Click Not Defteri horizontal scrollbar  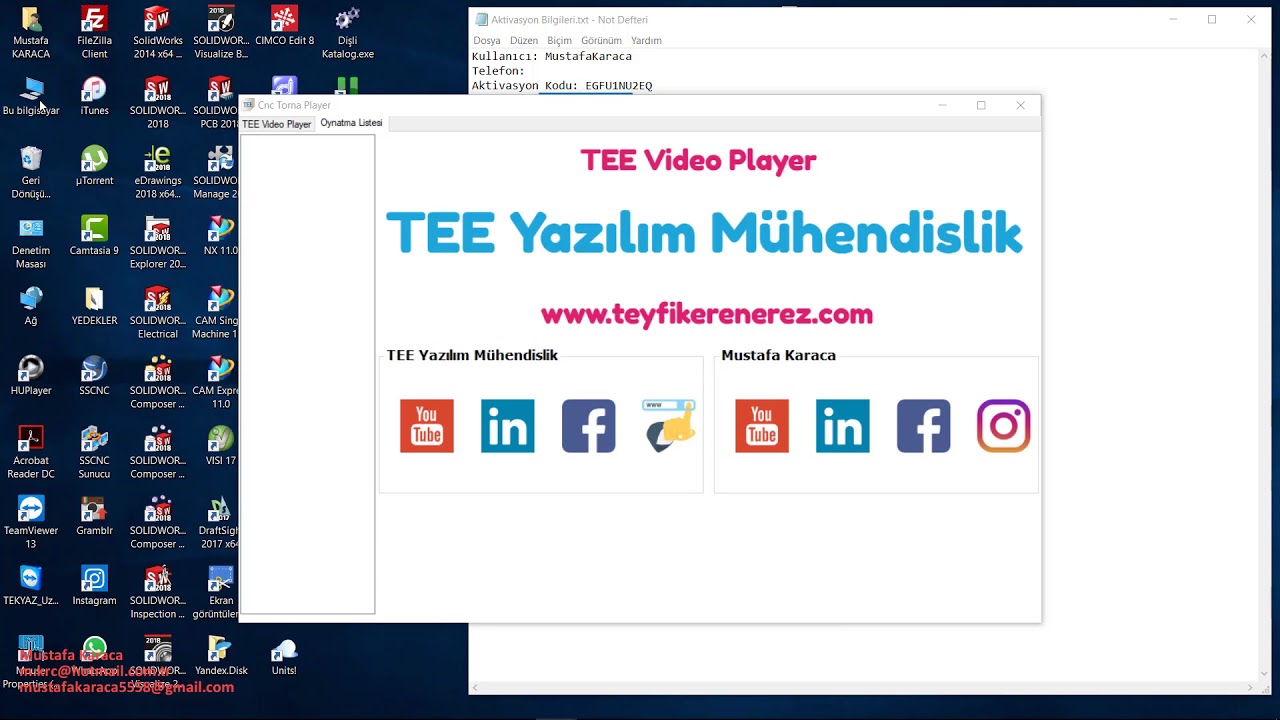[x=864, y=688]
